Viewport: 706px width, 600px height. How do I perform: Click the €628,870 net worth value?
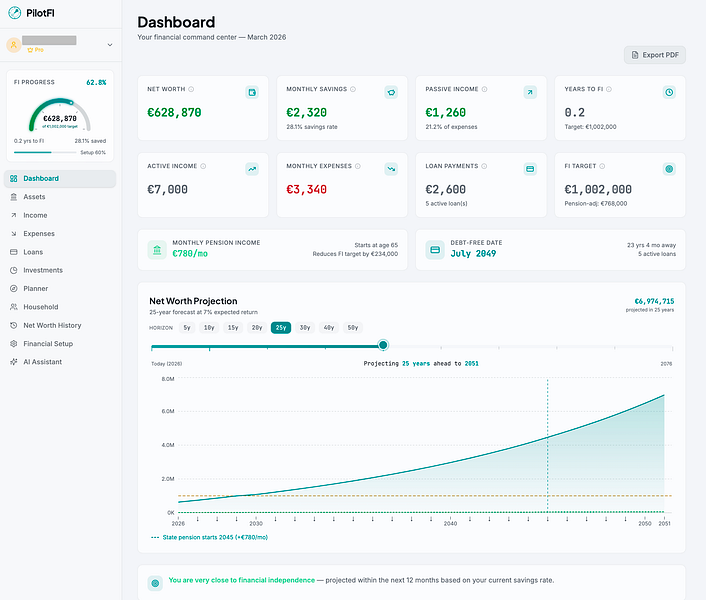174,113
